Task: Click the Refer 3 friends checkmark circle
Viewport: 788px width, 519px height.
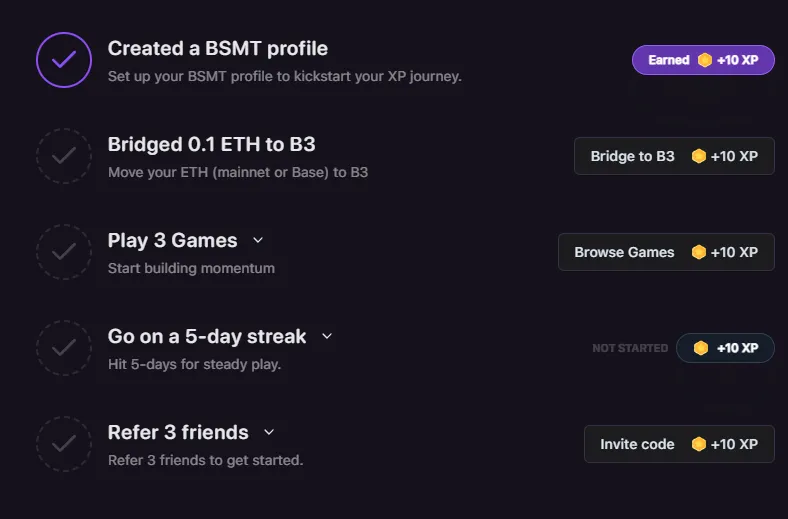Action: pyautogui.click(x=64, y=444)
